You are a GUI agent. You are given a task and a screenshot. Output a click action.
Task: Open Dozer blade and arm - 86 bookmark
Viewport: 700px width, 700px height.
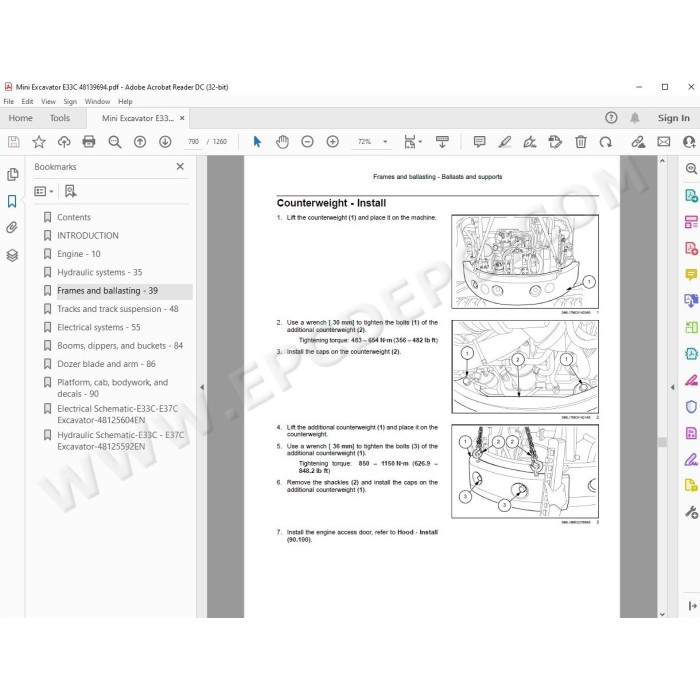point(106,364)
